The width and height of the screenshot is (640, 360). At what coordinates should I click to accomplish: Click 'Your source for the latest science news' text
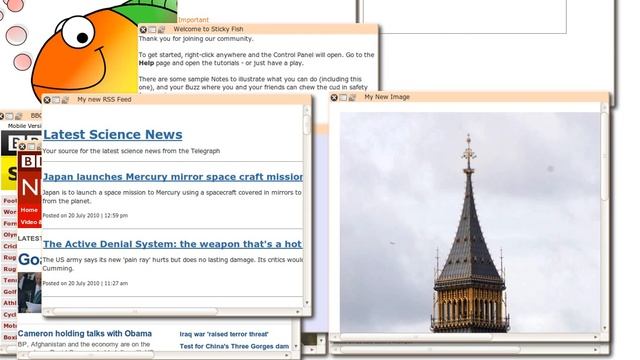pos(131,151)
